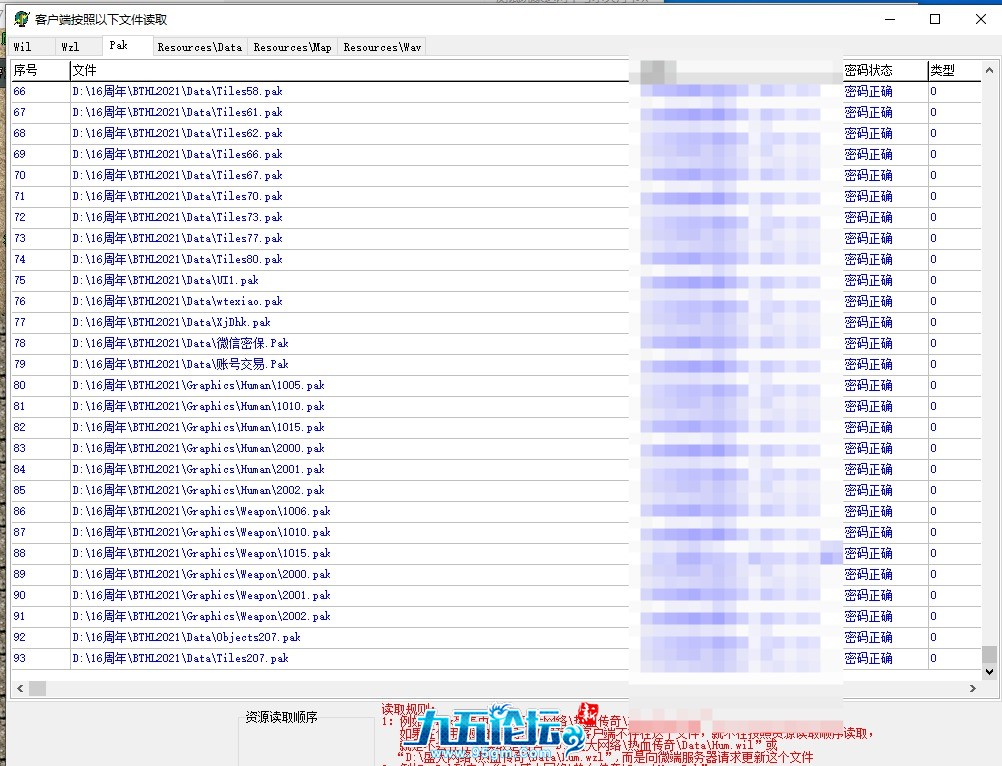1002x766 pixels.
Task: Click the 序号 column header
Action: point(40,70)
